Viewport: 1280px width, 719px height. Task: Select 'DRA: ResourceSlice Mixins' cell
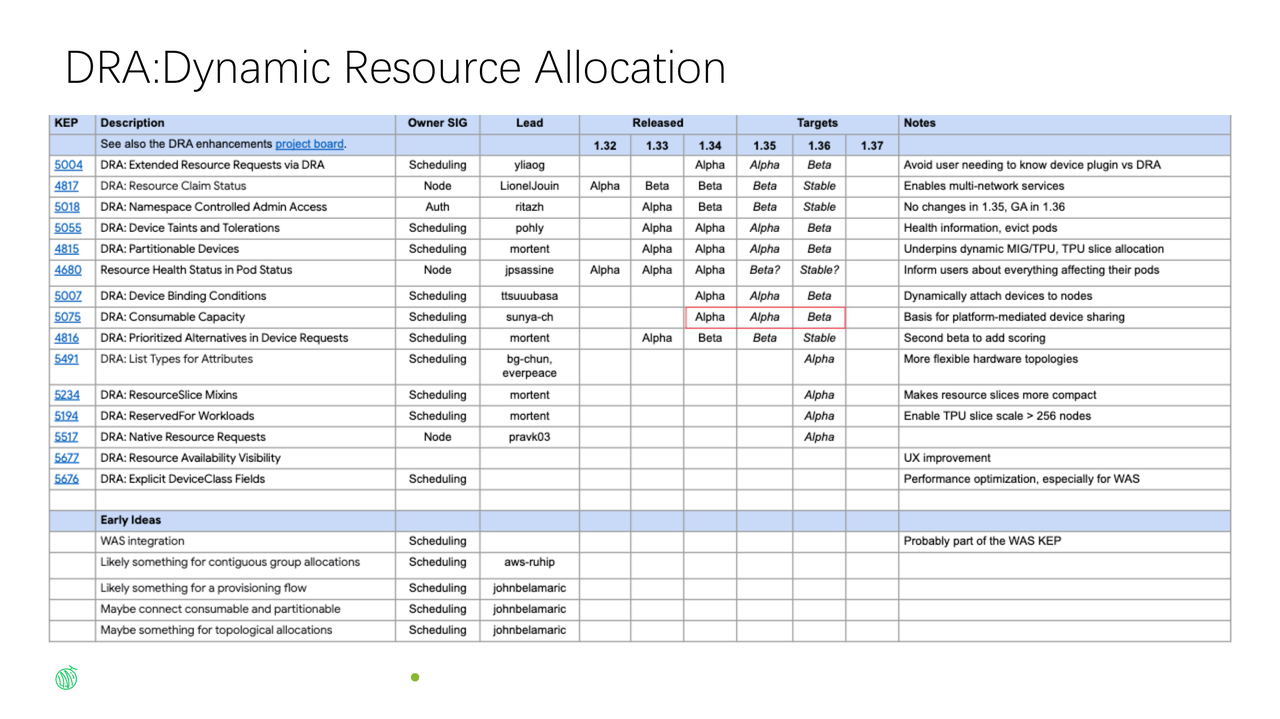[x=246, y=395]
